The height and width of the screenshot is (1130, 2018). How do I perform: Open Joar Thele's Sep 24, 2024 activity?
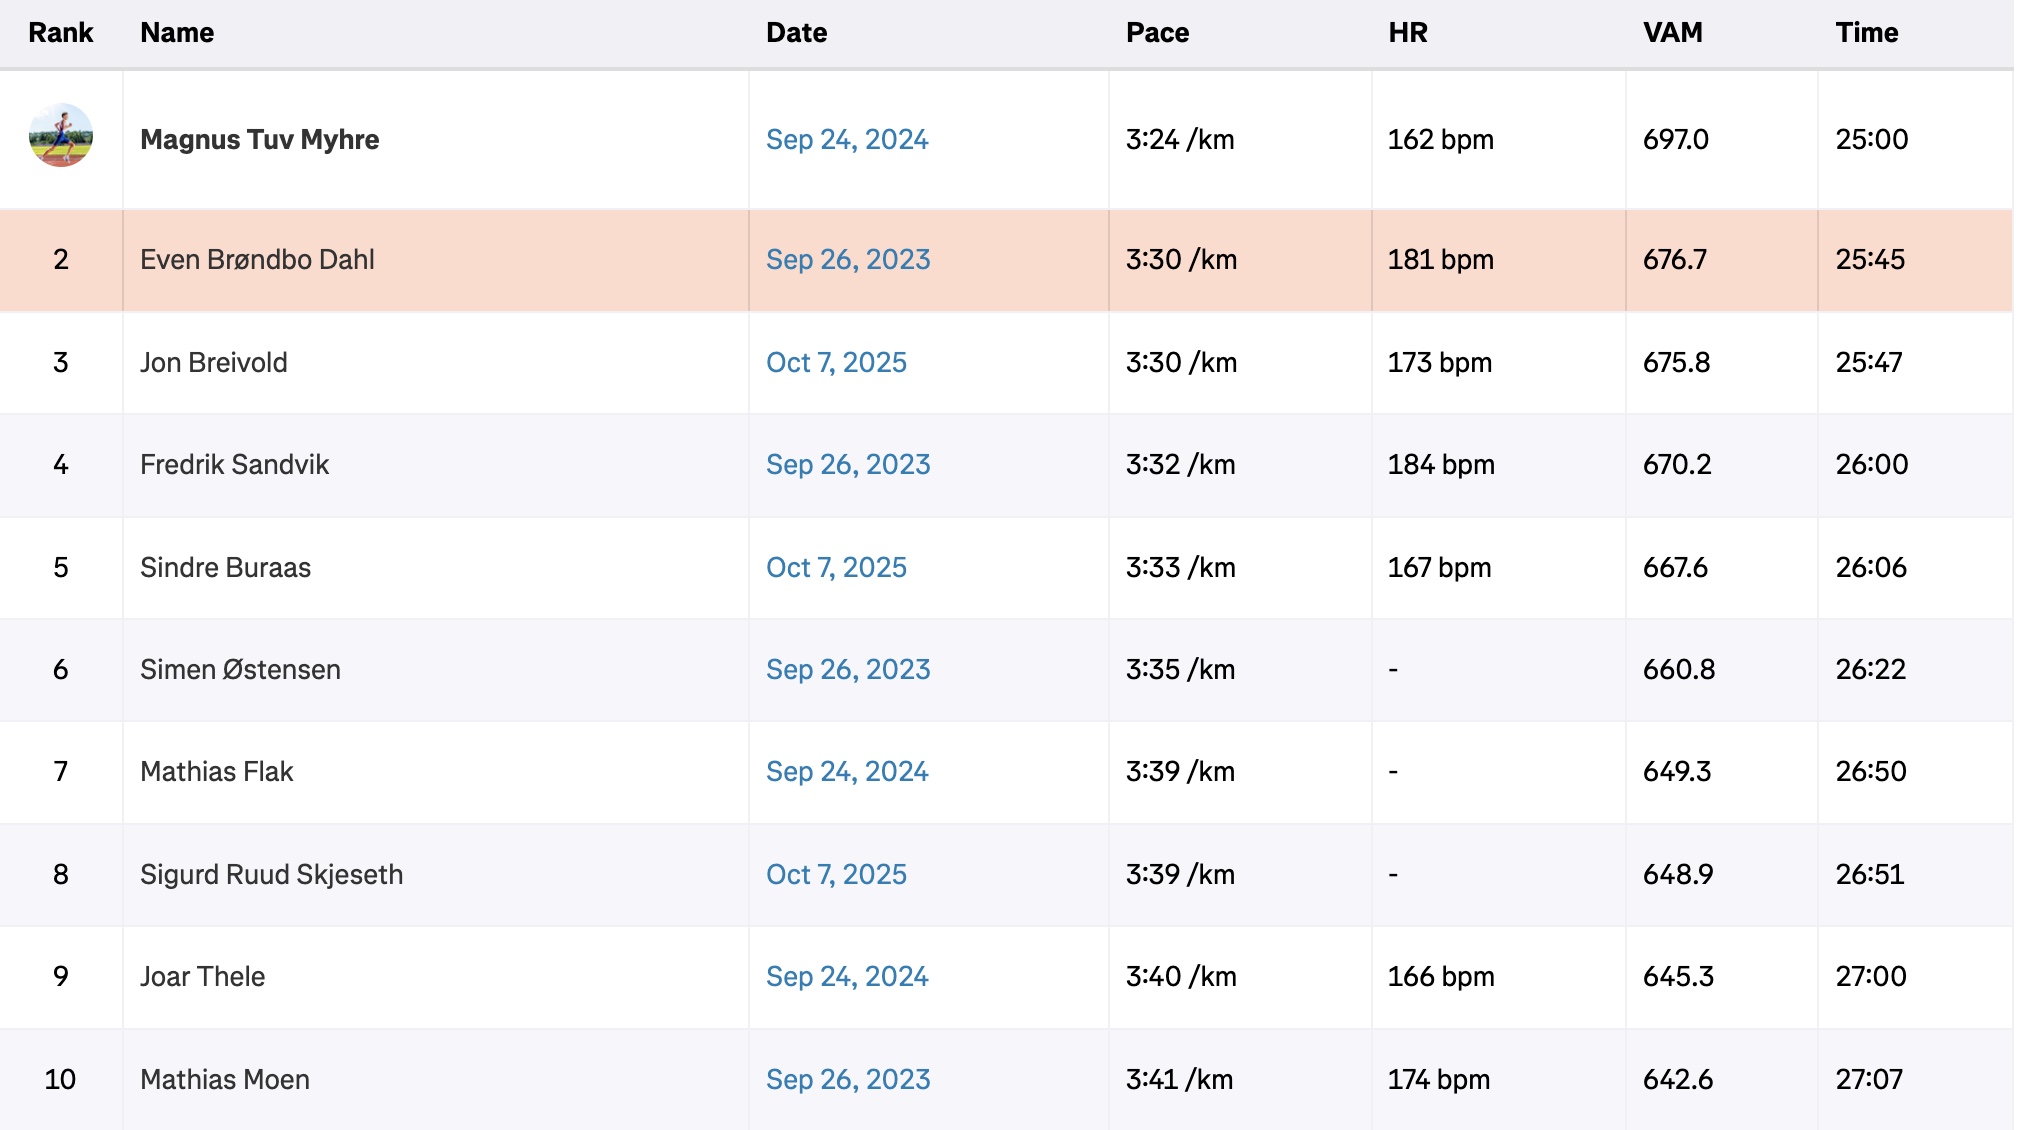[846, 976]
